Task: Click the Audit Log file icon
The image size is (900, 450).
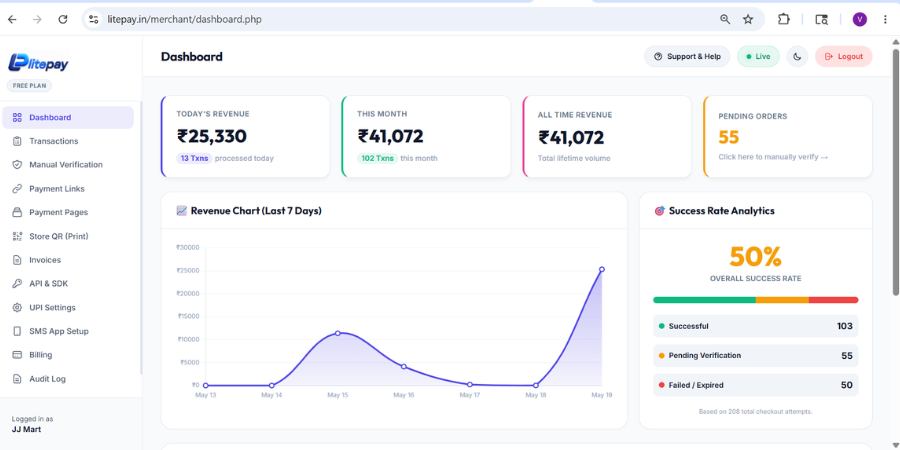Action: [x=17, y=379]
